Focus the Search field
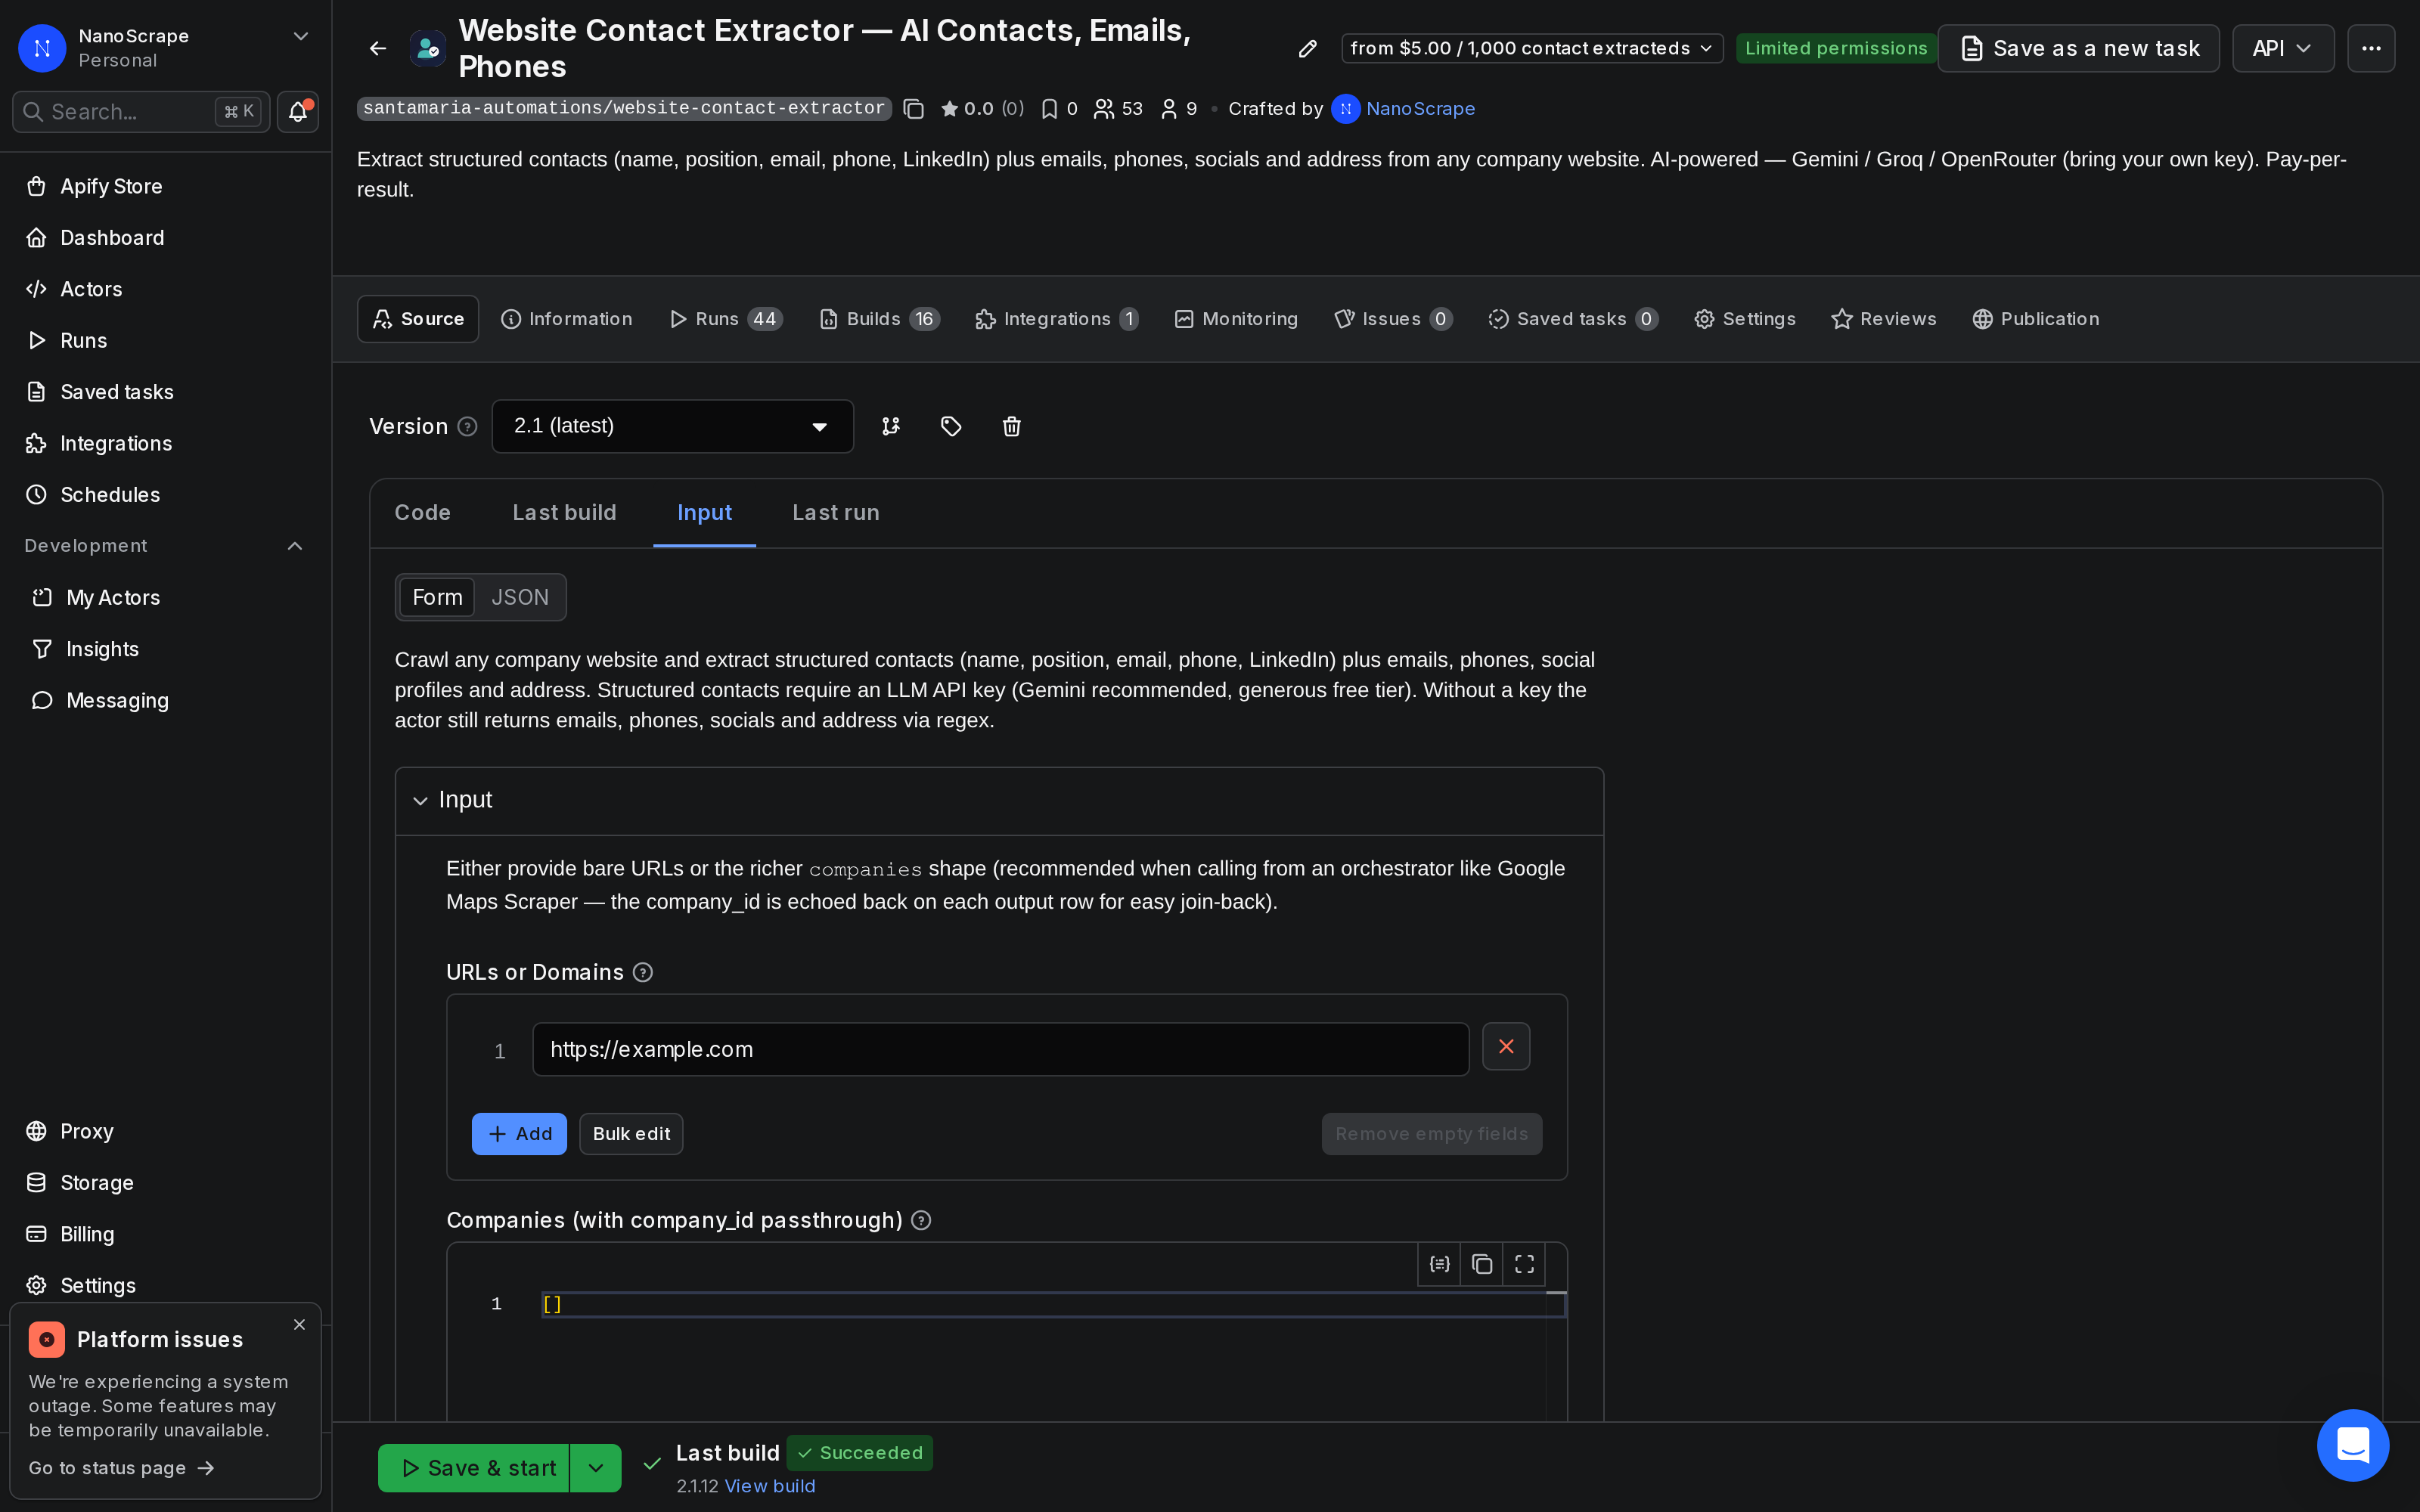Image resolution: width=2420 pixels, height=1512 pixels. 141,111
